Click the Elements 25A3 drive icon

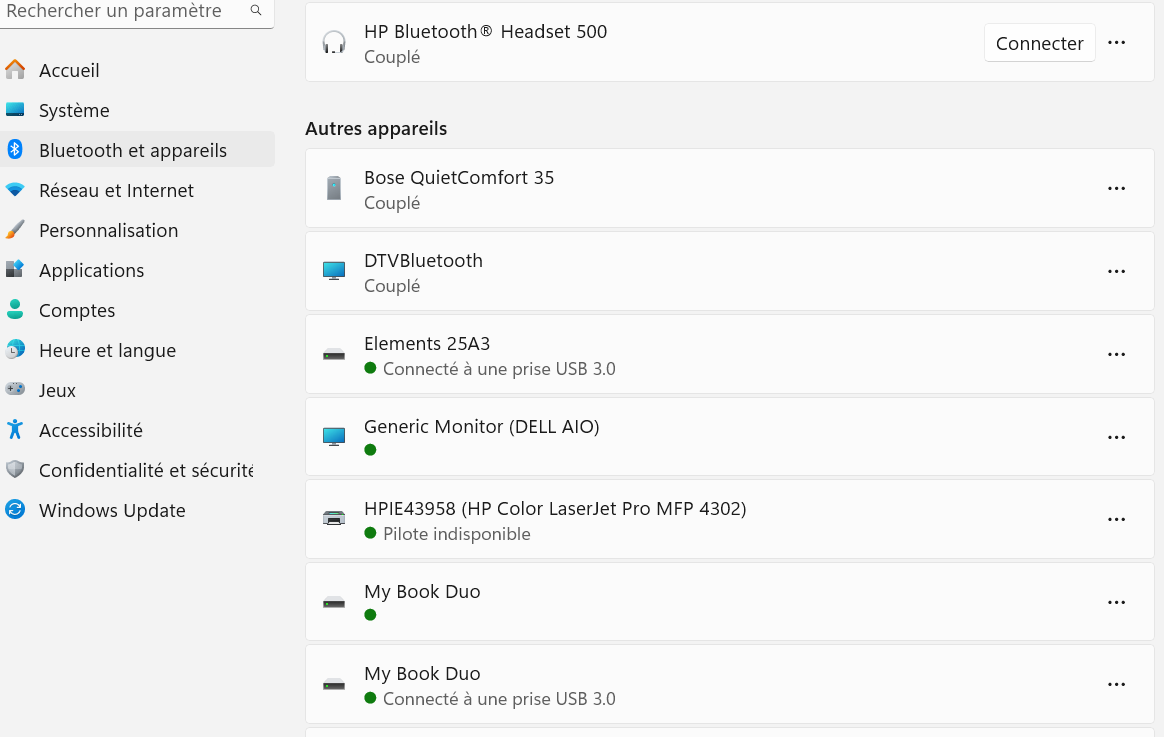pos(334,355)
